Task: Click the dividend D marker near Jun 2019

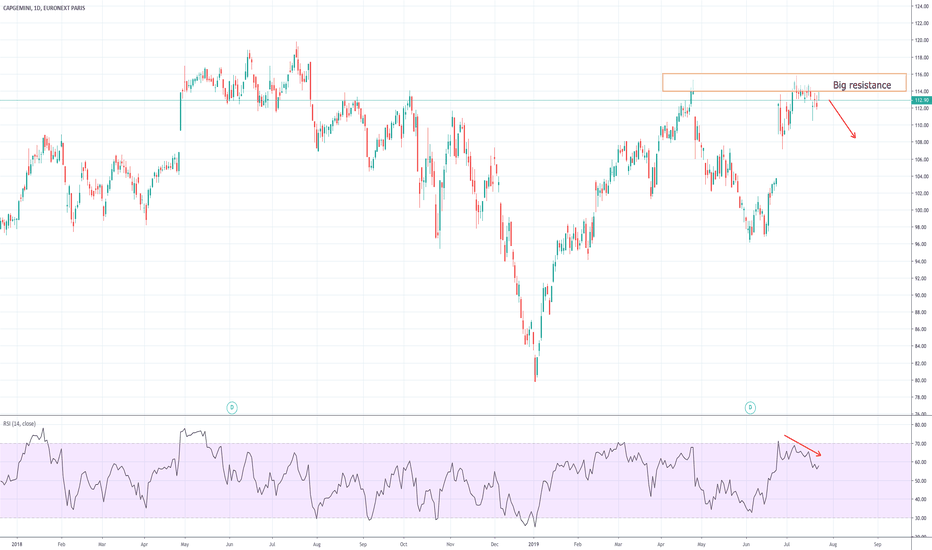Action: tap(750, 407)
